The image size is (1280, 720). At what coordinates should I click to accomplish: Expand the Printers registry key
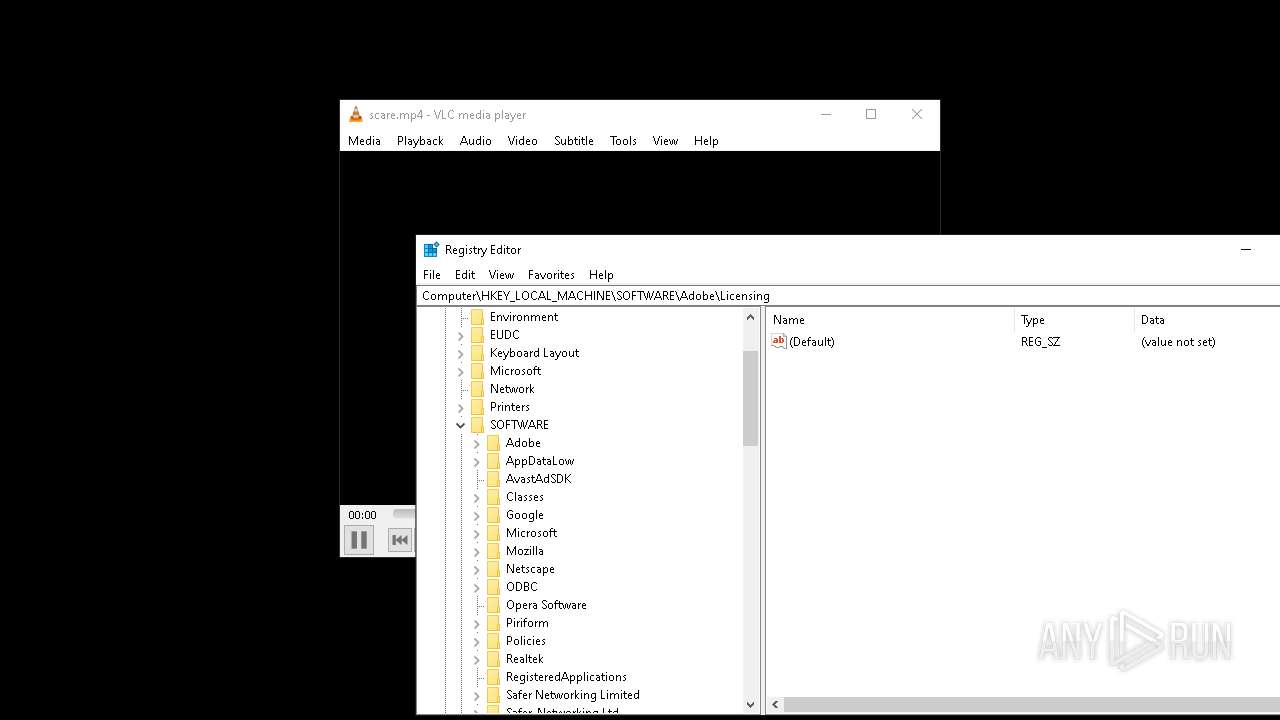click(x=461, y=407)
